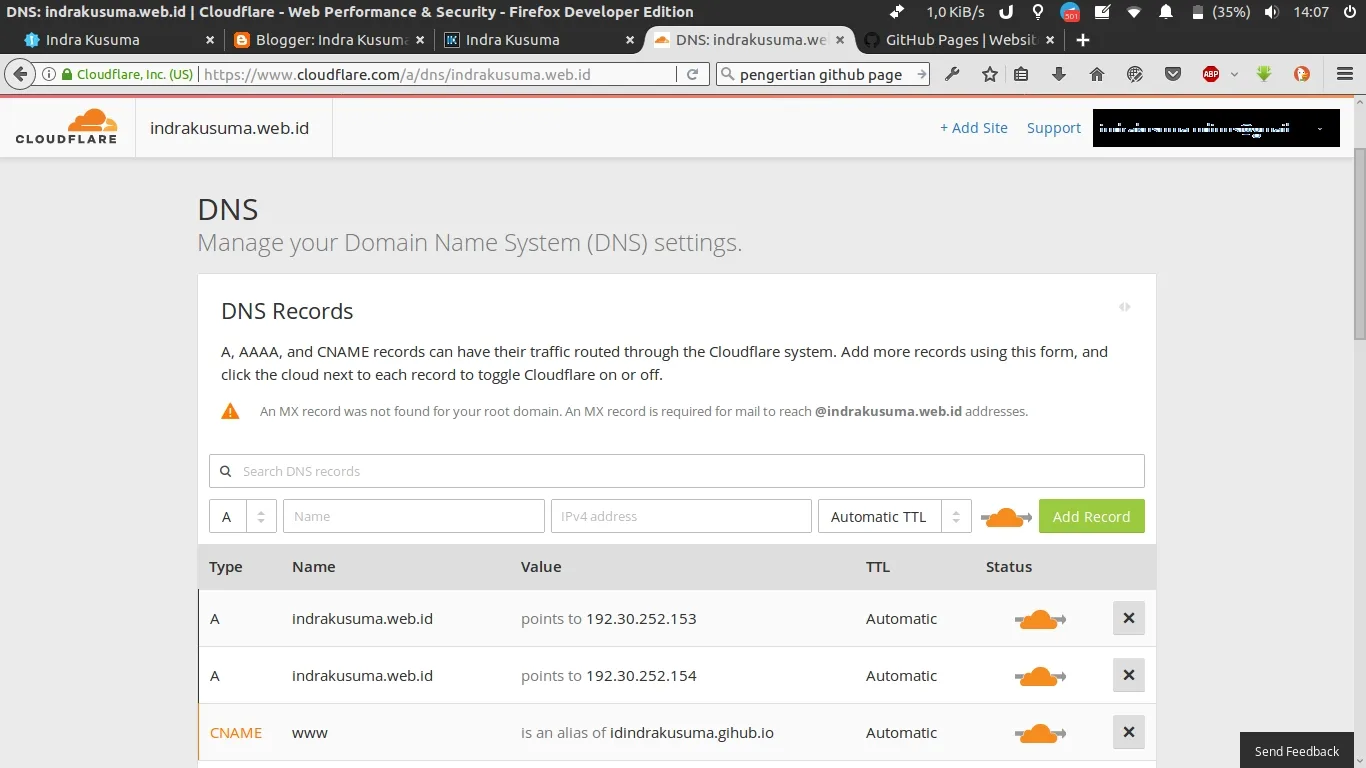Click the + Add Site link
Screen dimensions: 1366x768
973,128
